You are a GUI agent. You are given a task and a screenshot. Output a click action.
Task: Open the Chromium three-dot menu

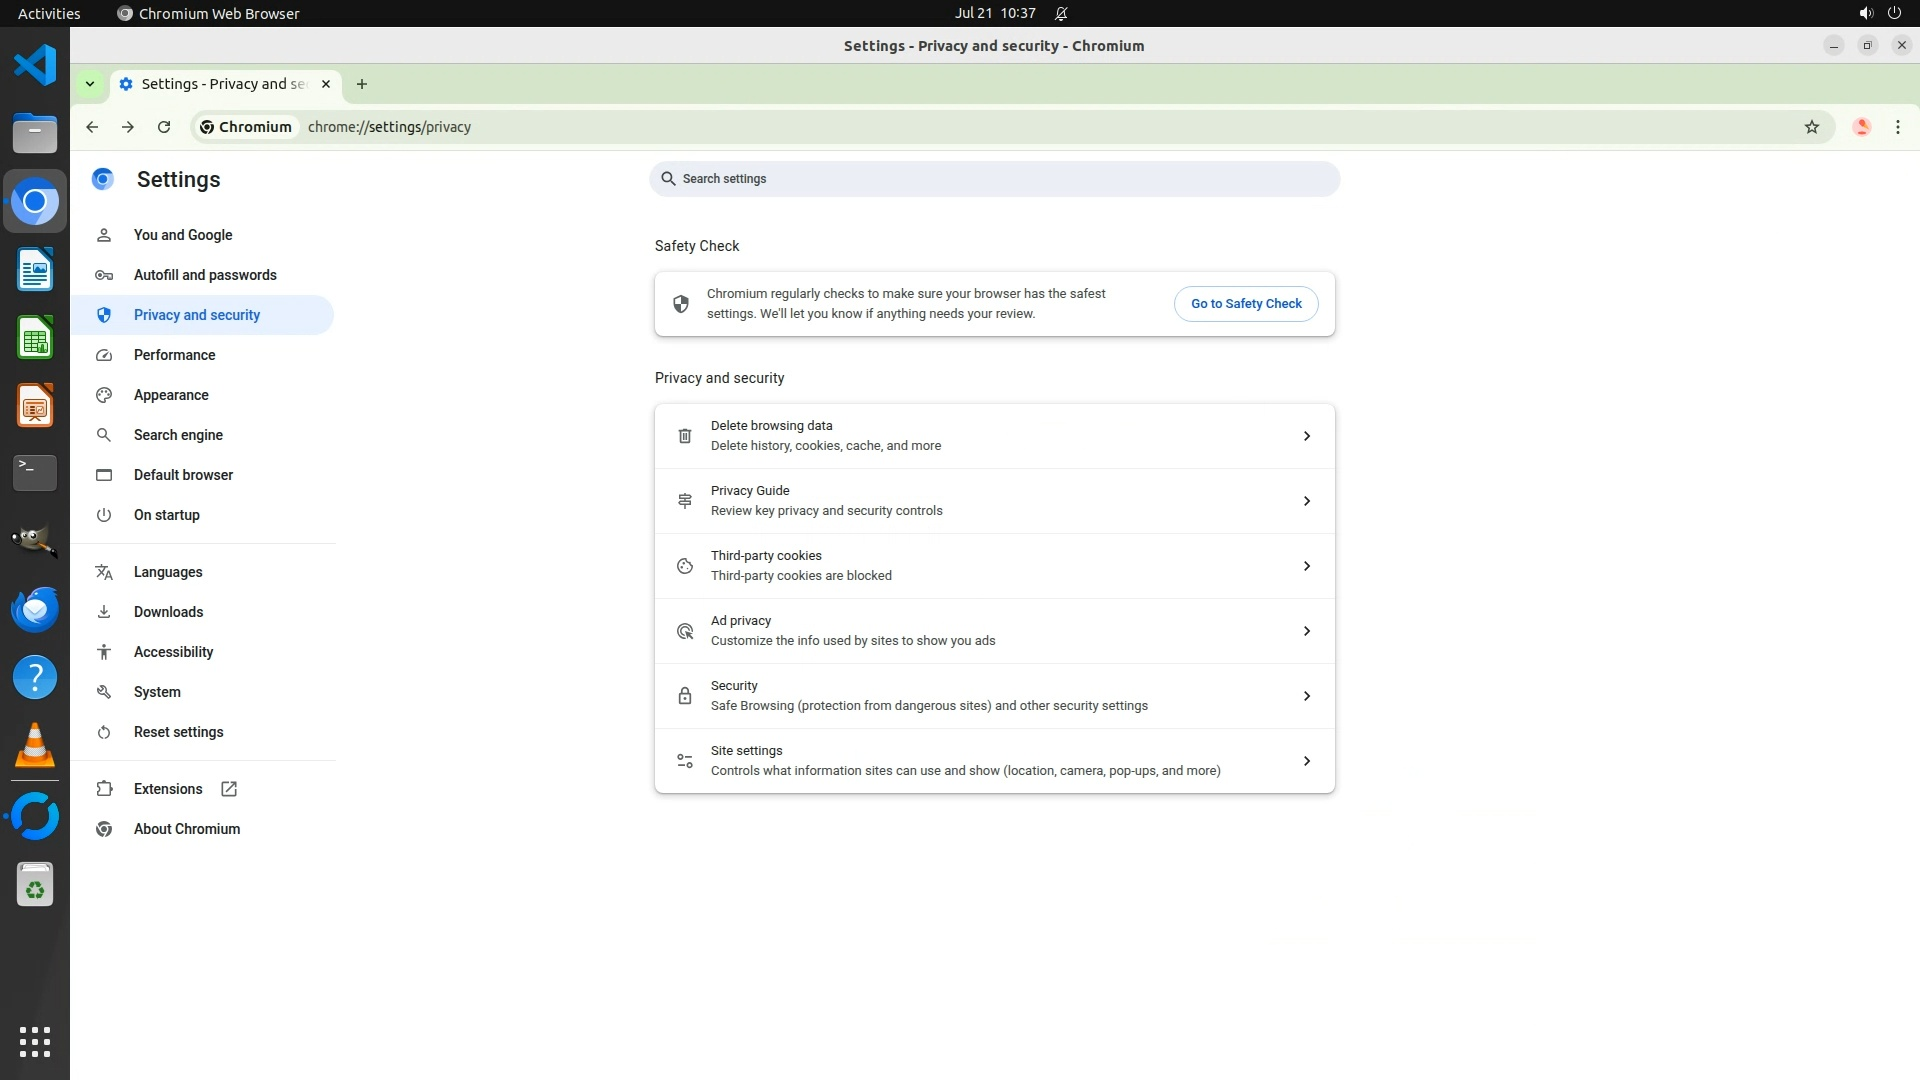(1897, 127)
